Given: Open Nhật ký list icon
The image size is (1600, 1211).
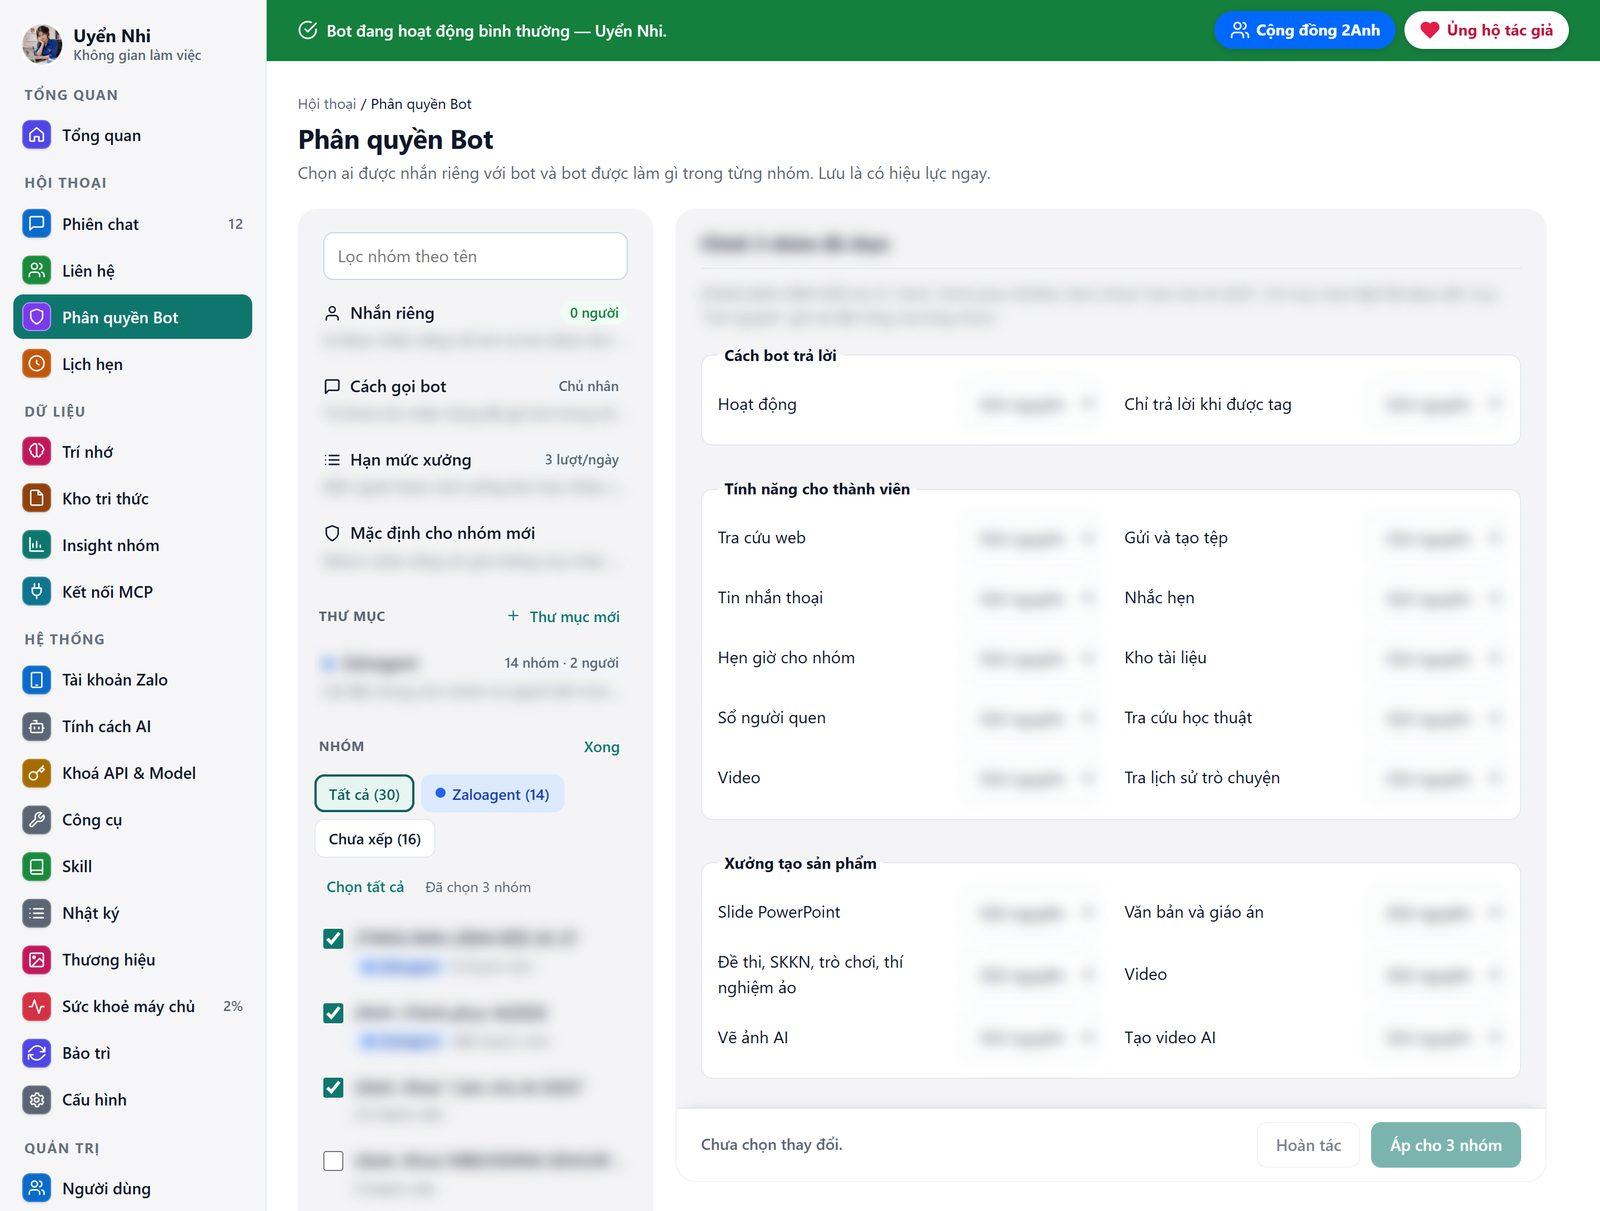Looking at the screenshot, I should click(37, 913).
